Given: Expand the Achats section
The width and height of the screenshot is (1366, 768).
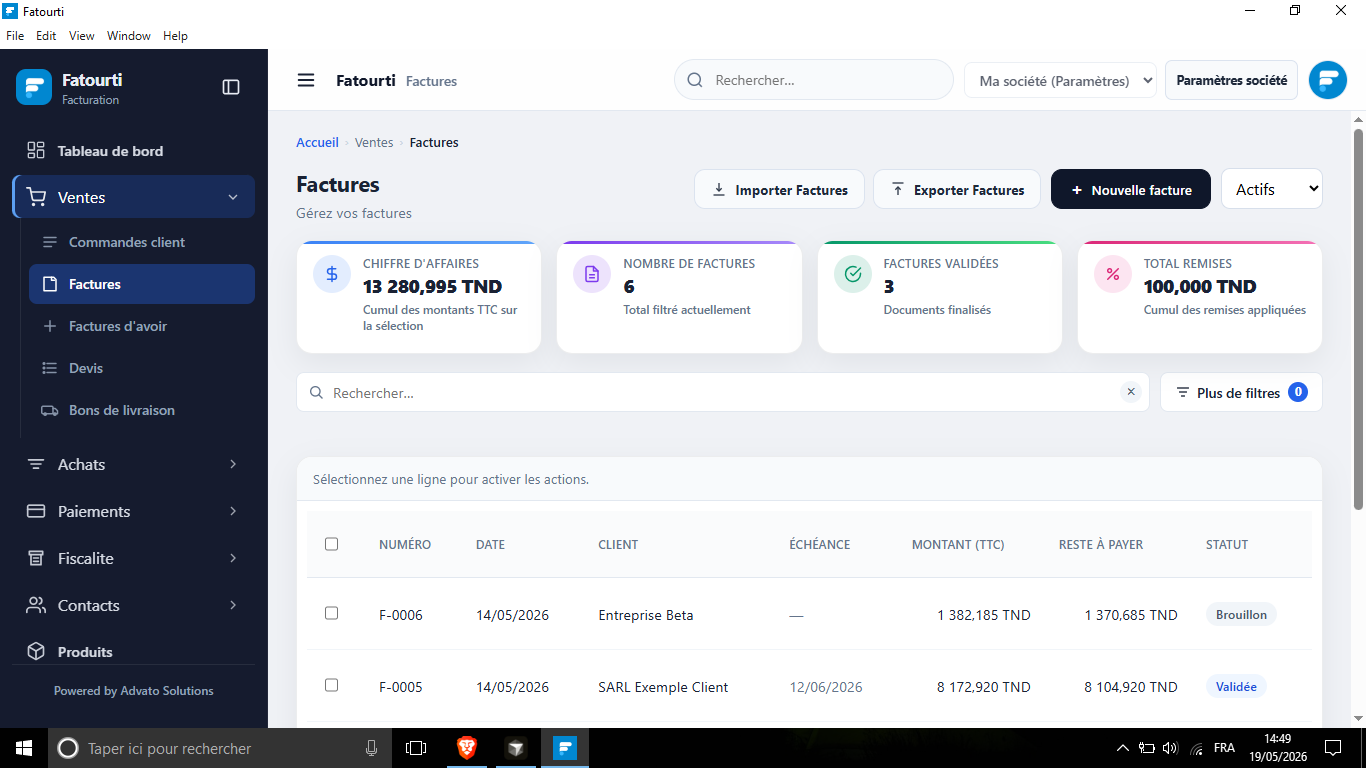Looking at the screenshot, I should pos(233,464).
